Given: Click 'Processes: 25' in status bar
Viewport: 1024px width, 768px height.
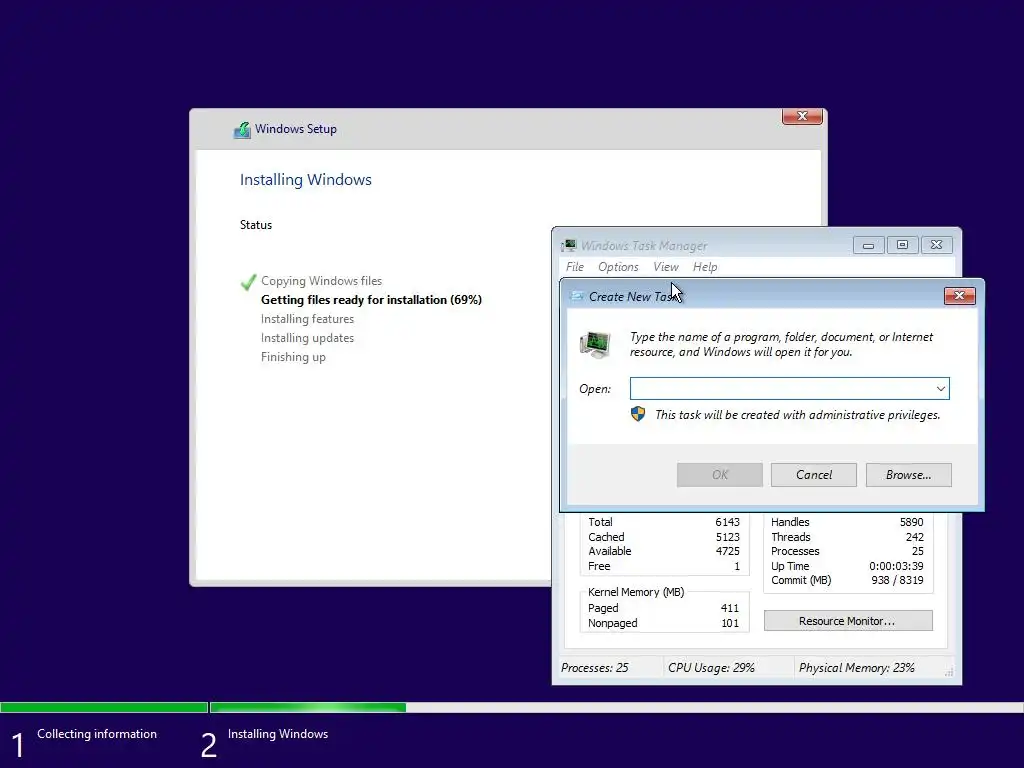Looking at the screenshot, I should pos(594,668).
